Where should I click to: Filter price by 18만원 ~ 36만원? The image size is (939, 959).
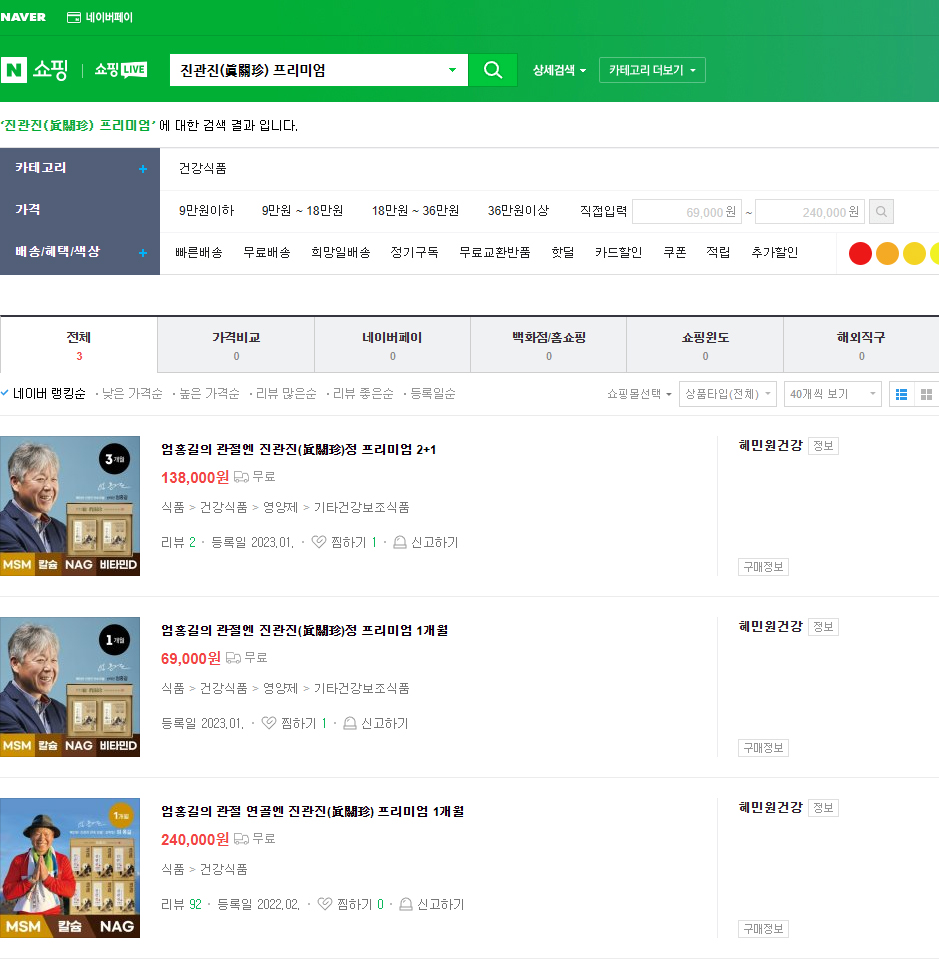click(x=415, y=211)
